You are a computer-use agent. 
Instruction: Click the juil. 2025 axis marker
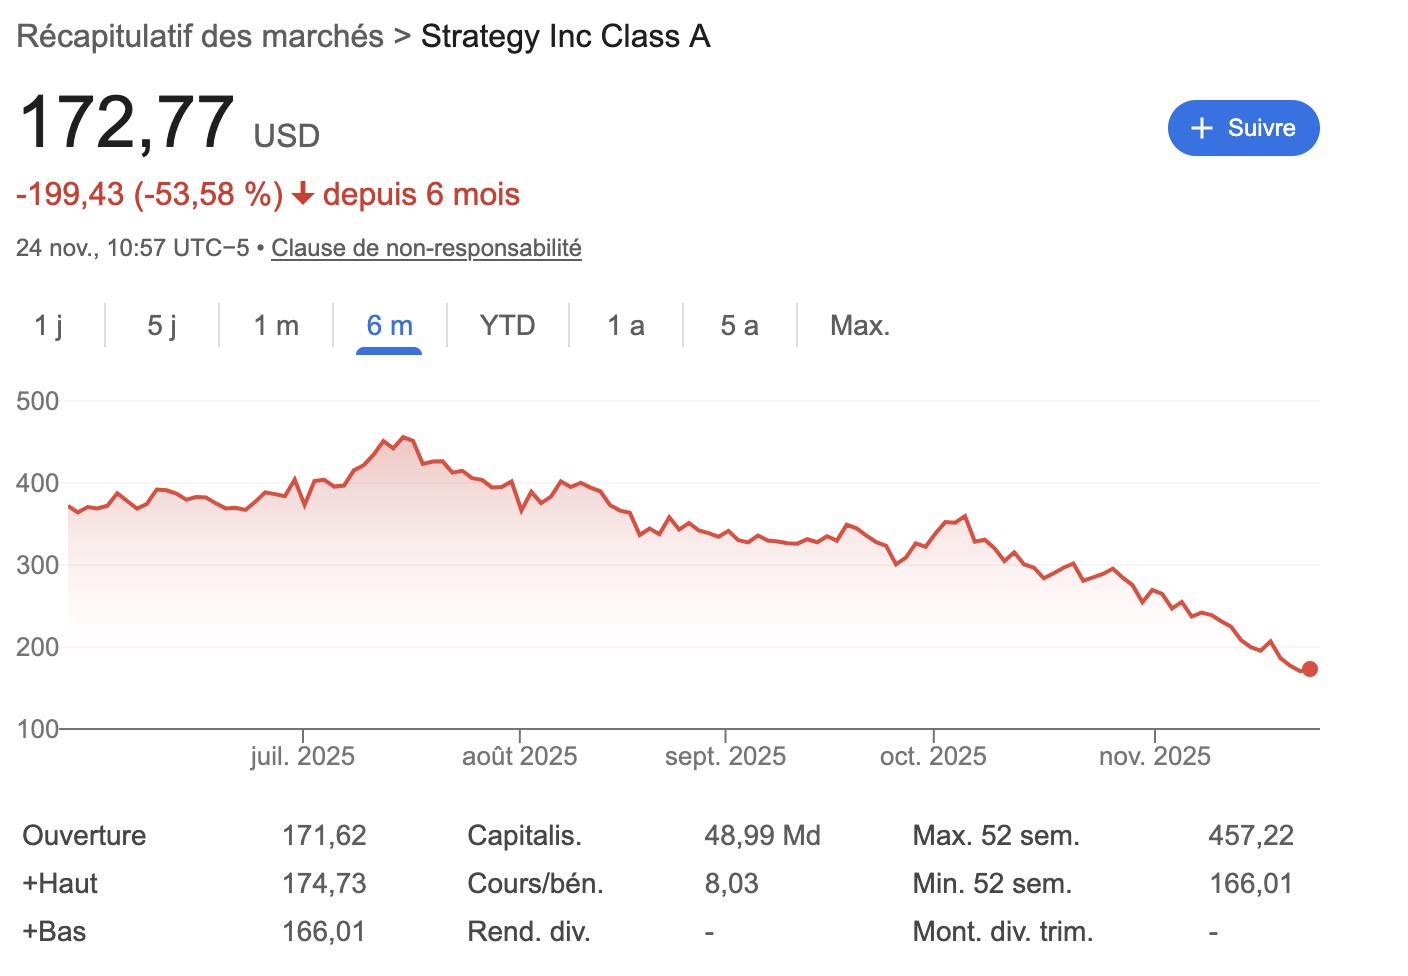[x=302, y=756]
